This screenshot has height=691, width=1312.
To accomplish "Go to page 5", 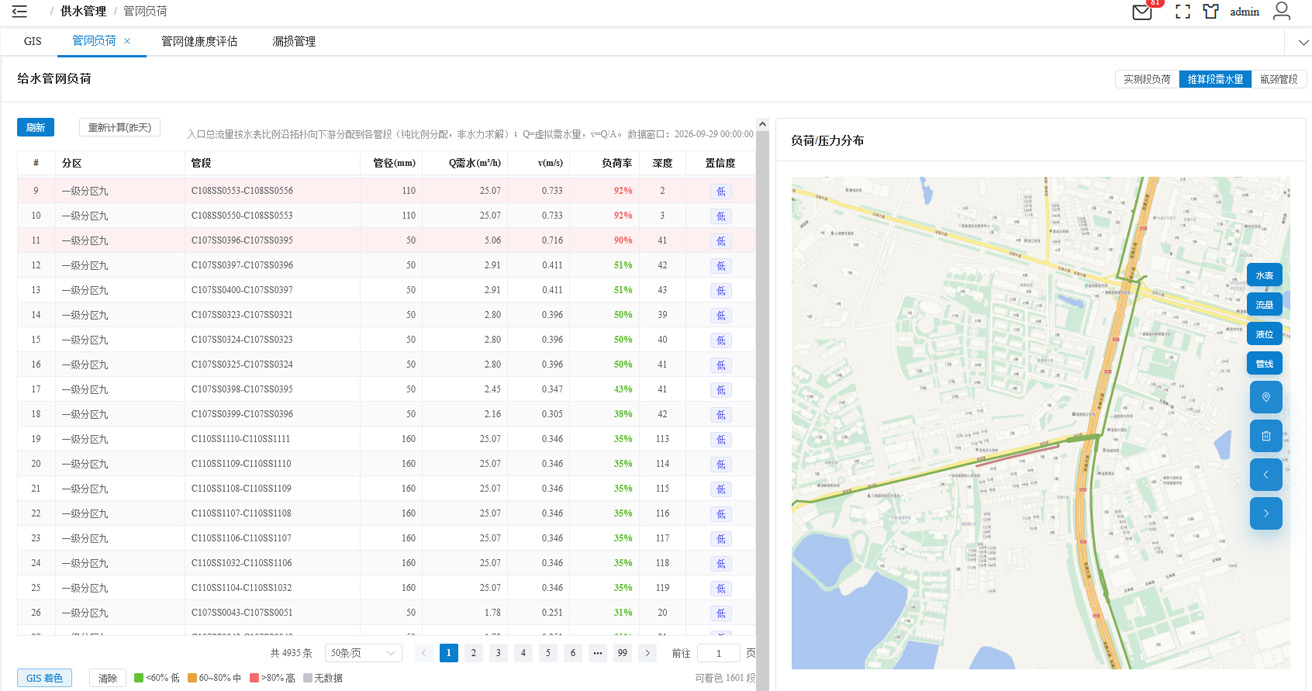I will [548, 653].
